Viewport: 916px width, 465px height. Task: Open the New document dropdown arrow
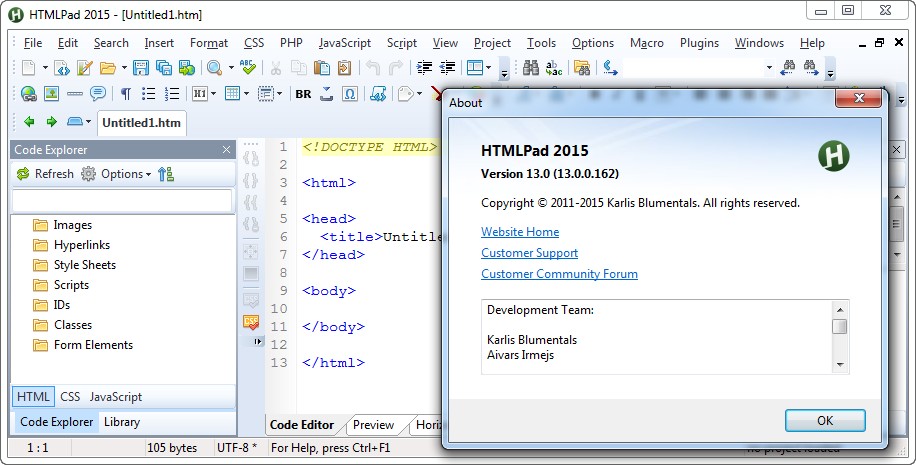tap(44, 68)
